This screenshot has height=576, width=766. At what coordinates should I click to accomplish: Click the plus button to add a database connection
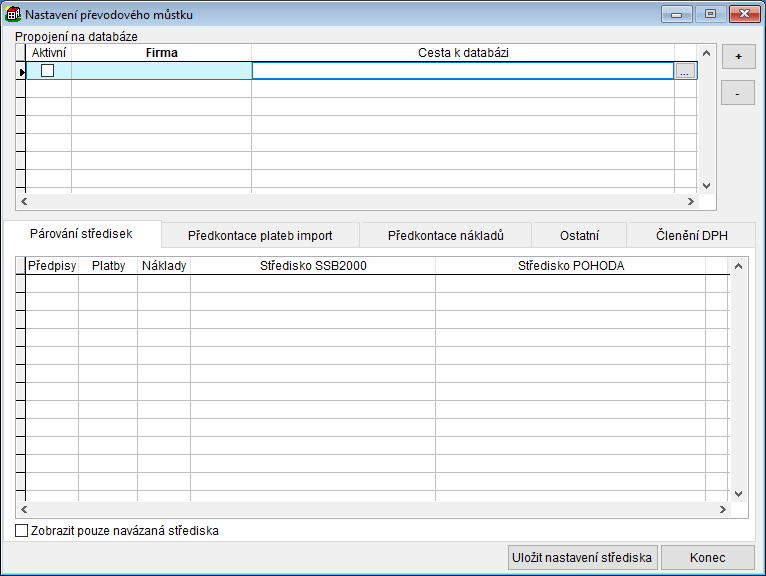tap(738, 57)
